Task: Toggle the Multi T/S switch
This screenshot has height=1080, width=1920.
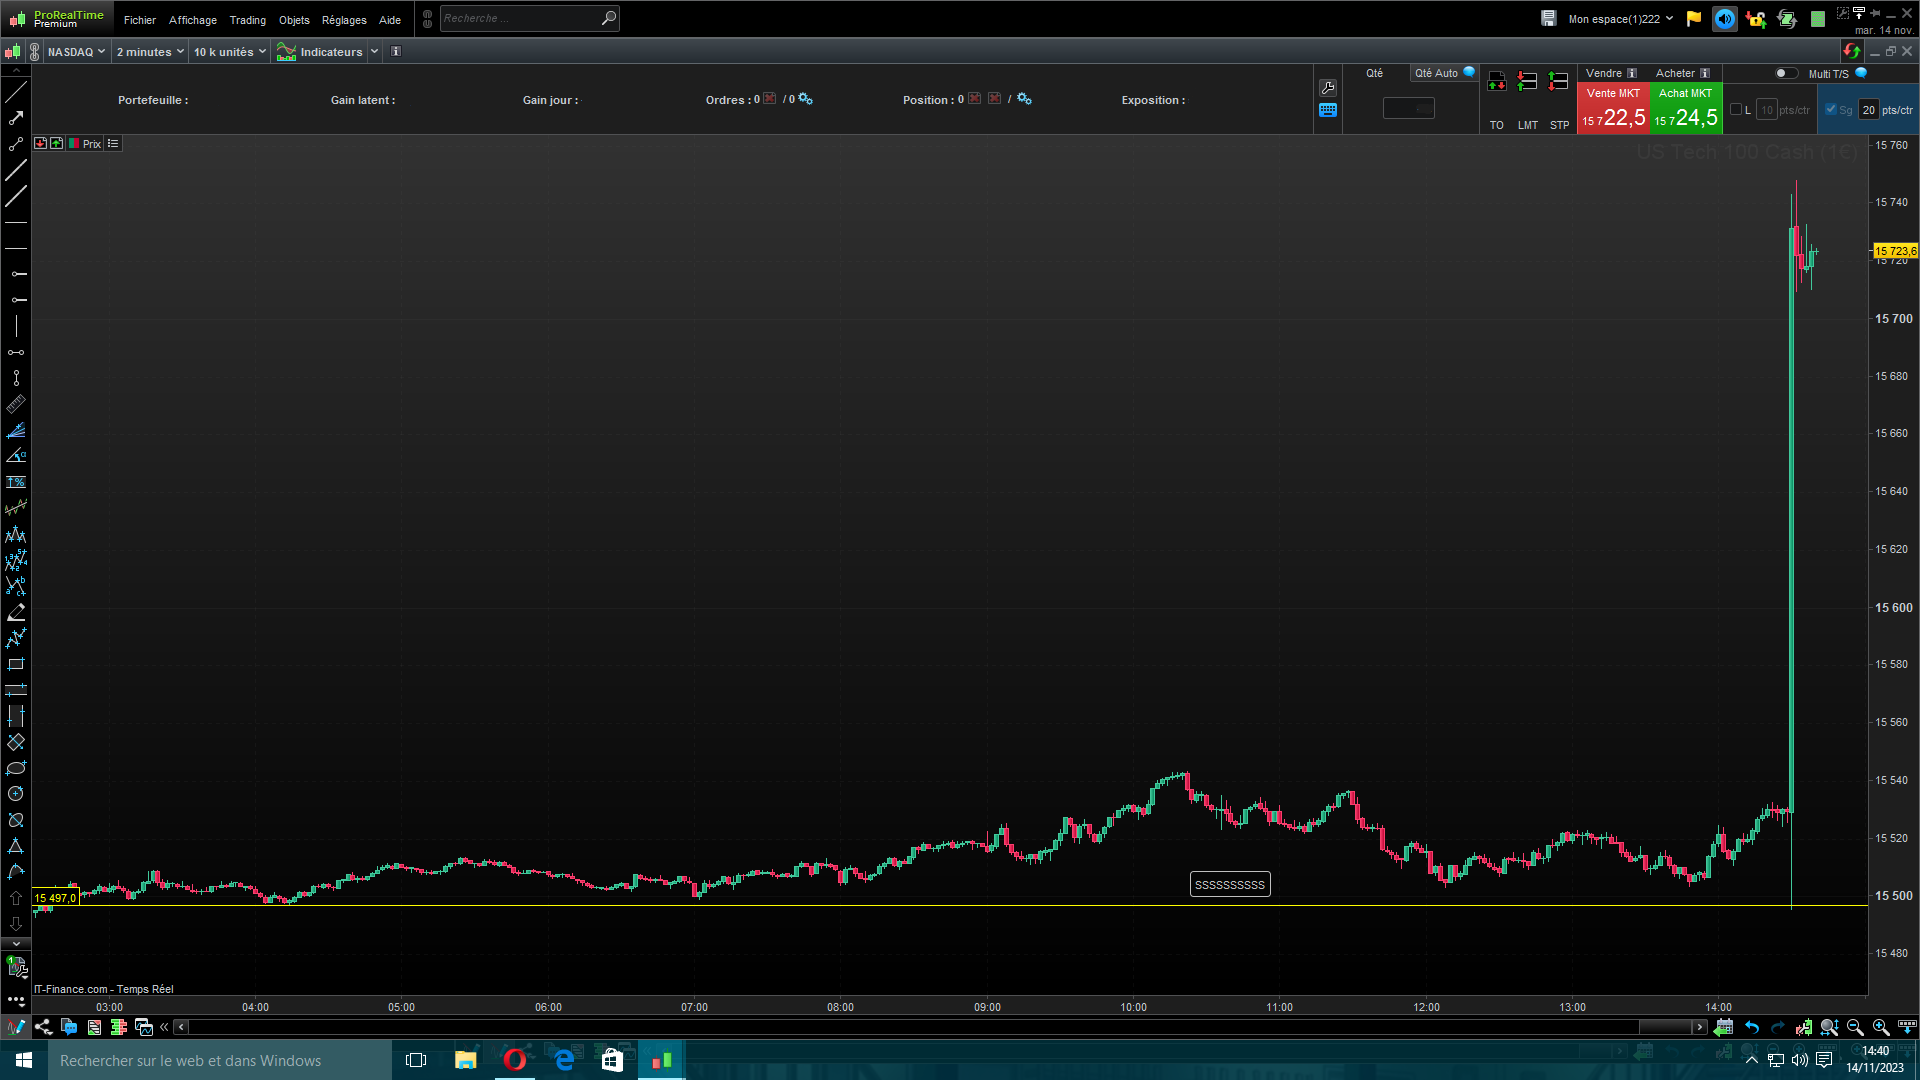Action: 1785,73
